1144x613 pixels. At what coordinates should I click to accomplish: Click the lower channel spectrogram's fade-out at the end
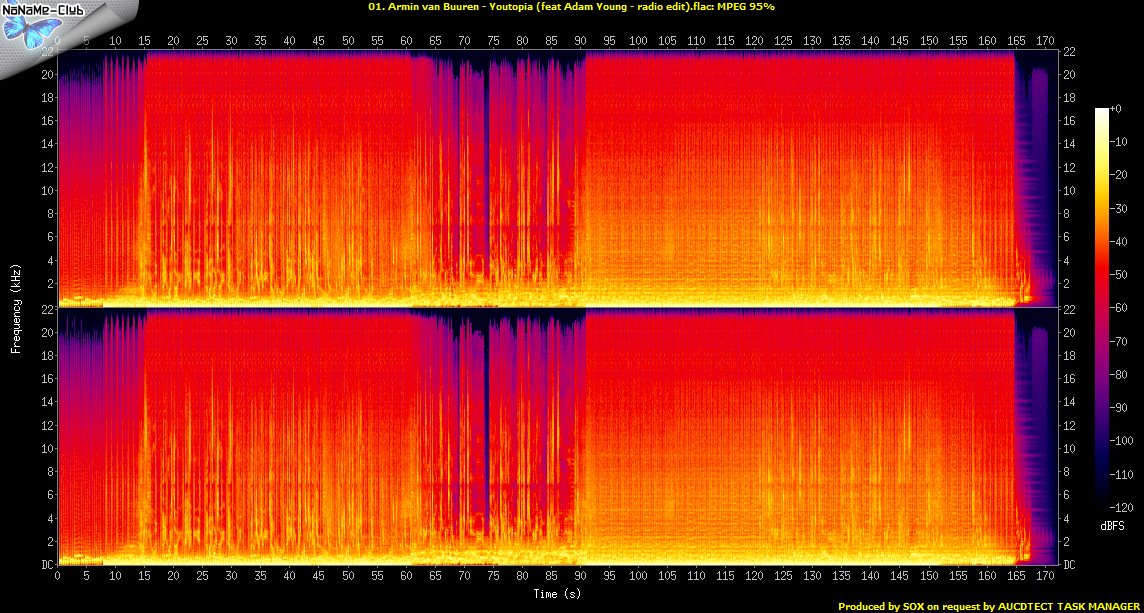pos(1035,450)
